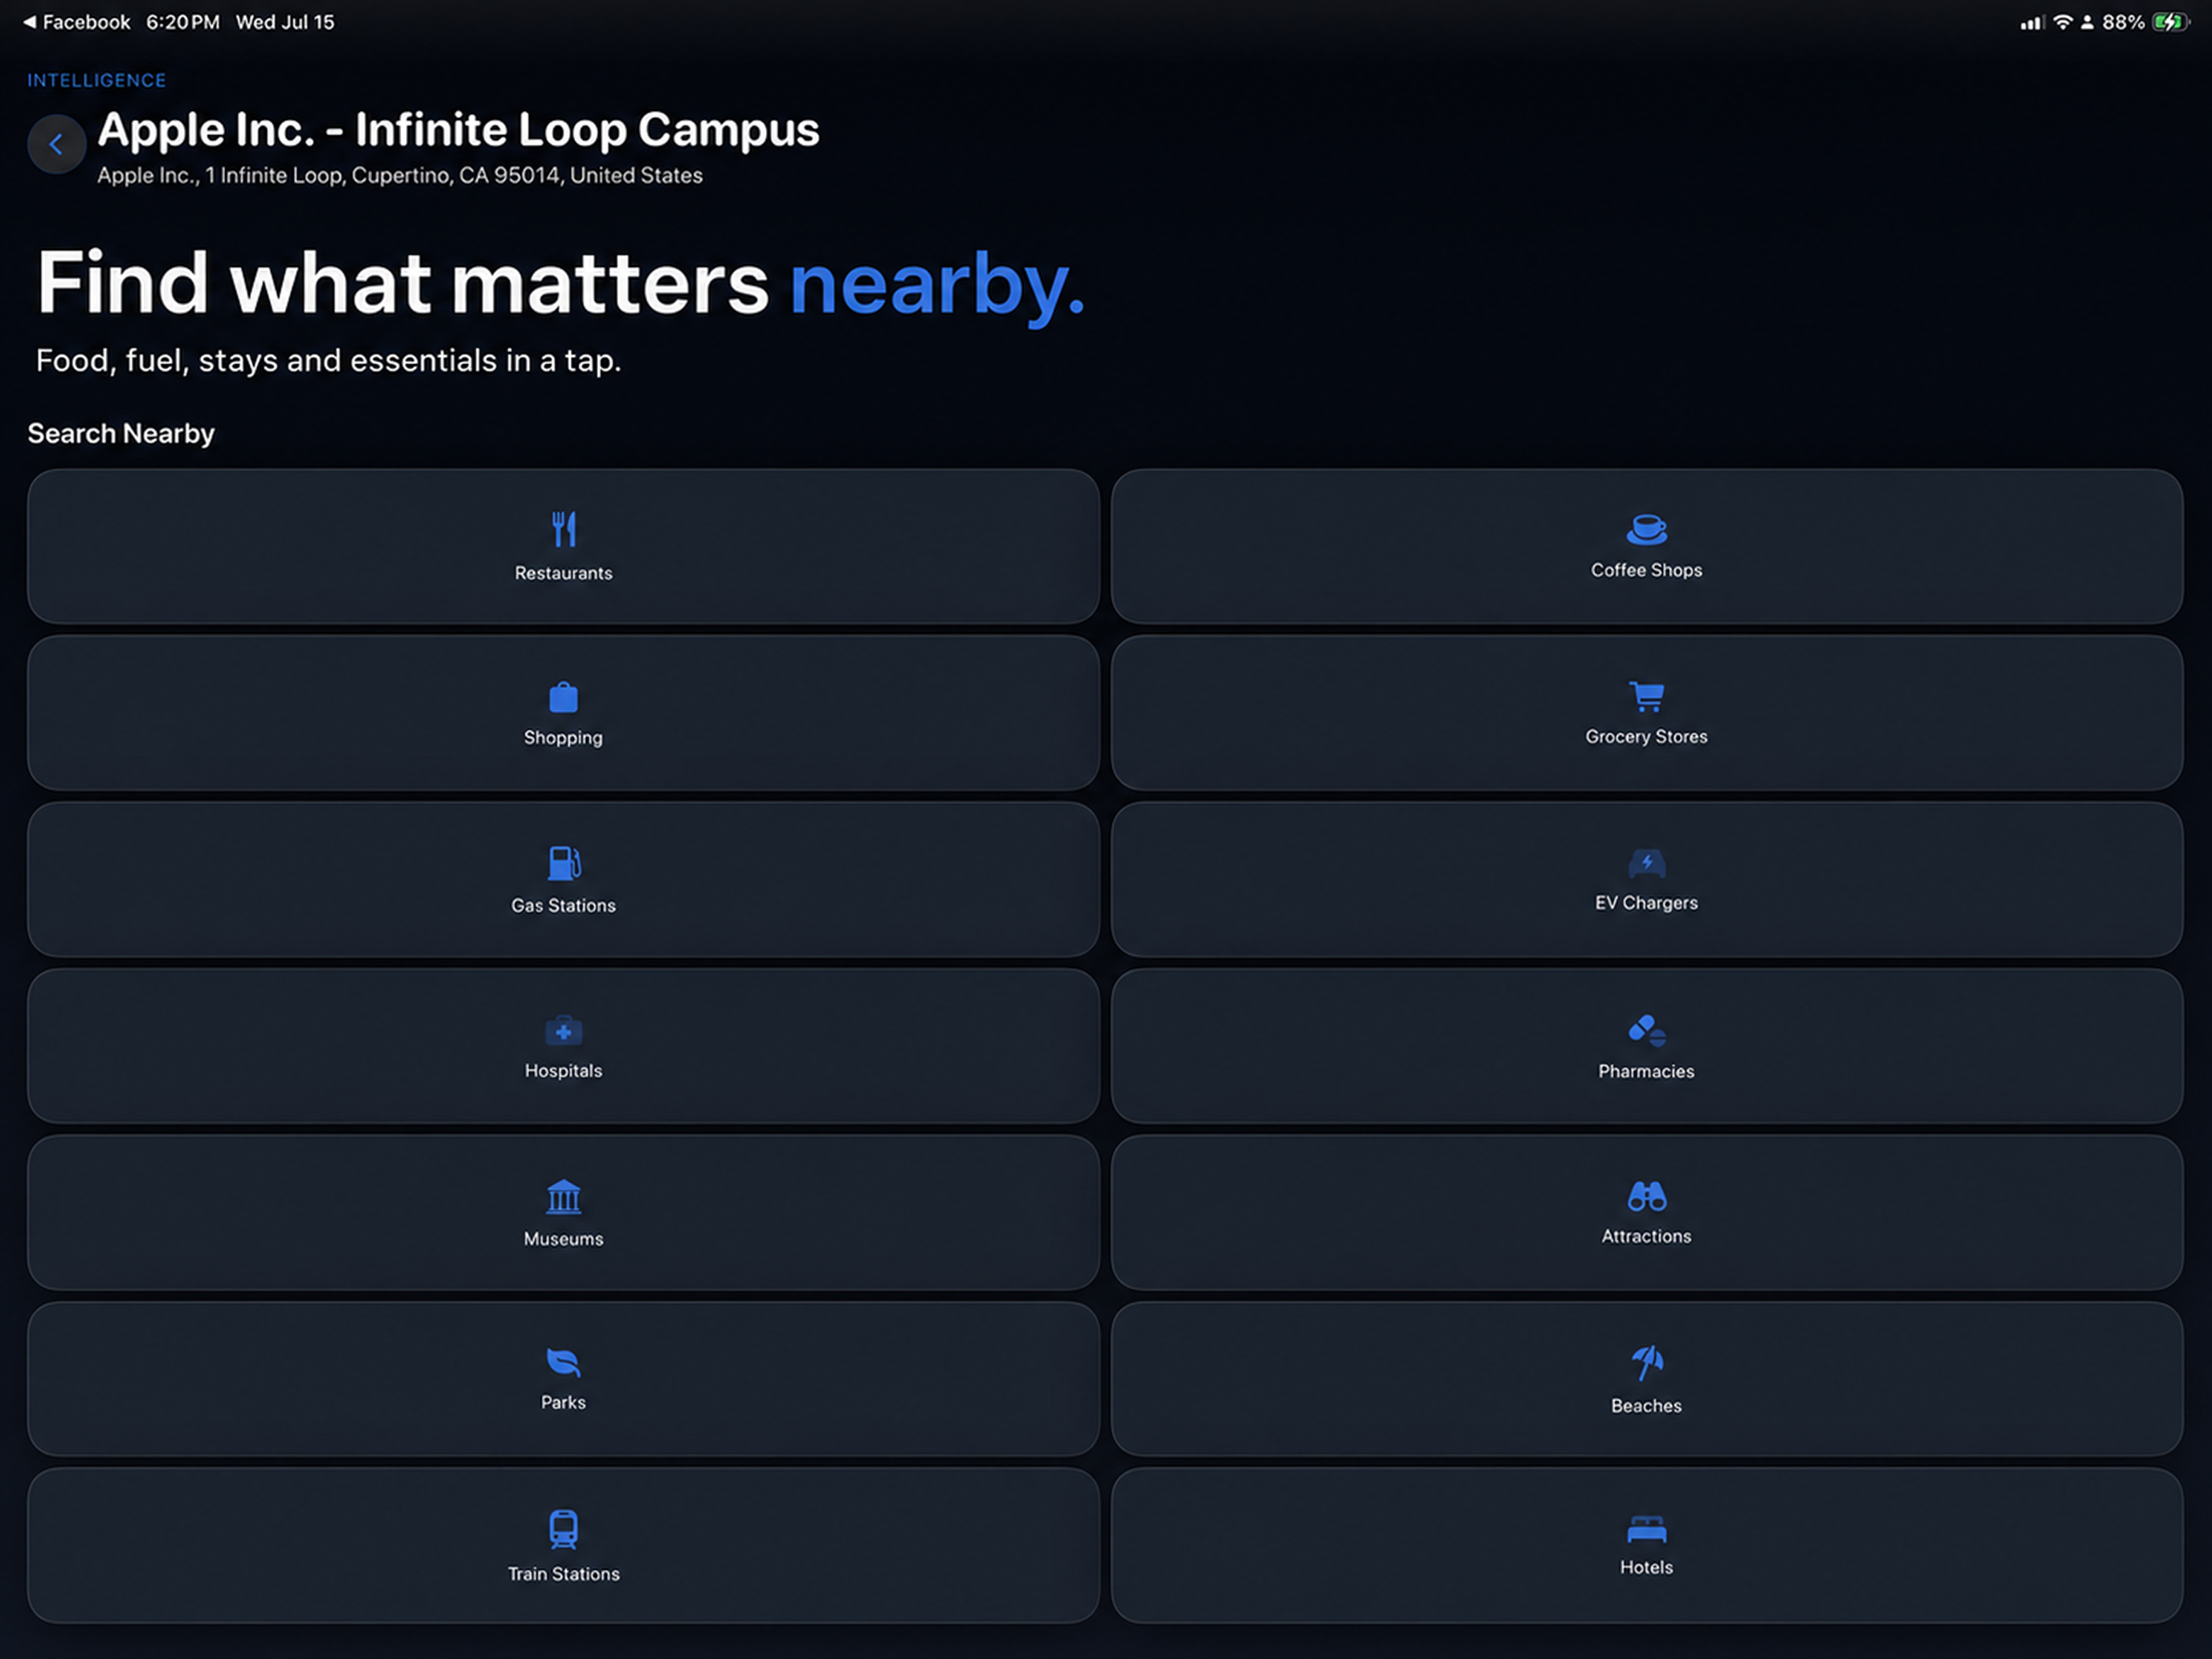This screenshot has height=1659, width=2212.
Task: Choose the pills Pharmacies icon
Action: click(1646, 1030)
